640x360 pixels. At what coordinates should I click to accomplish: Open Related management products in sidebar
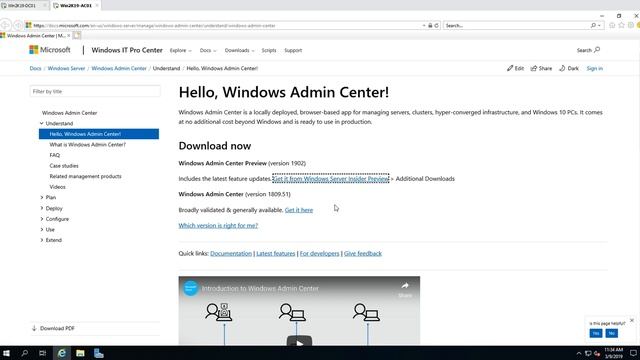coord(85,176)
